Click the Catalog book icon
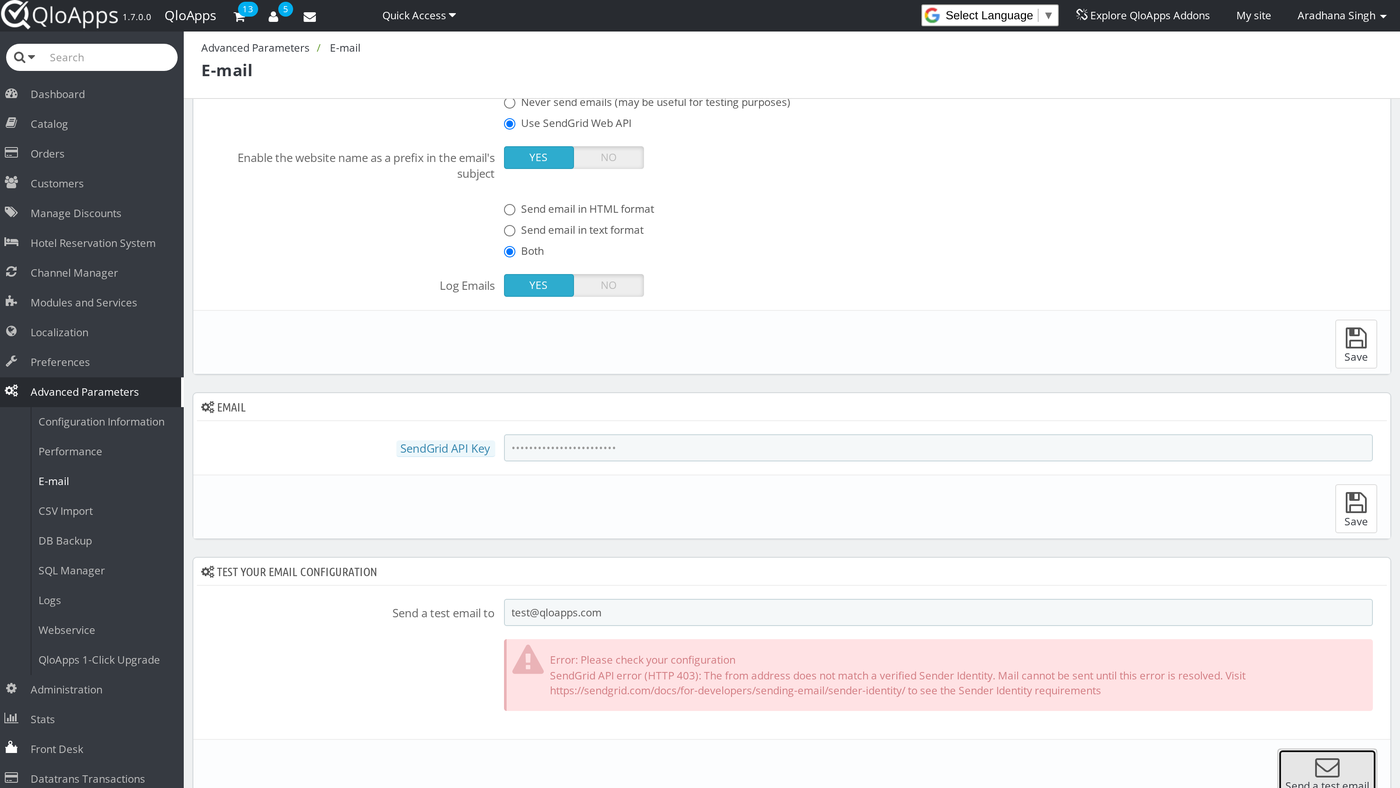 tap(12, 124)
